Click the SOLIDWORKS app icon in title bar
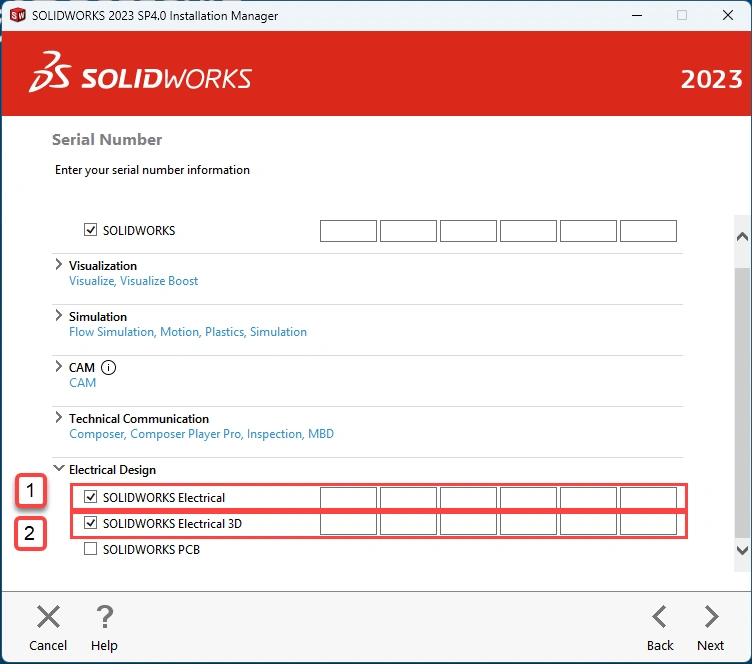 17,15
